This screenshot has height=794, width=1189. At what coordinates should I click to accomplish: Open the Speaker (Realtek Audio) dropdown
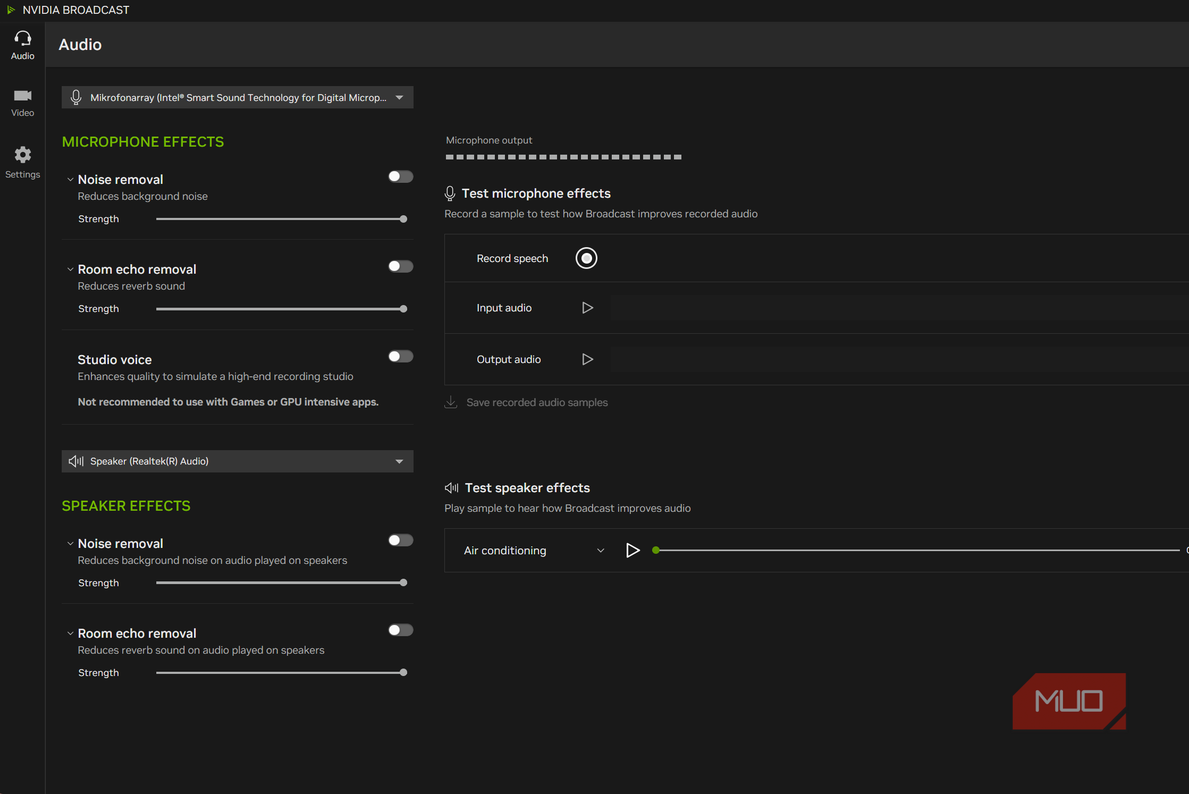(x=237, y=461)
